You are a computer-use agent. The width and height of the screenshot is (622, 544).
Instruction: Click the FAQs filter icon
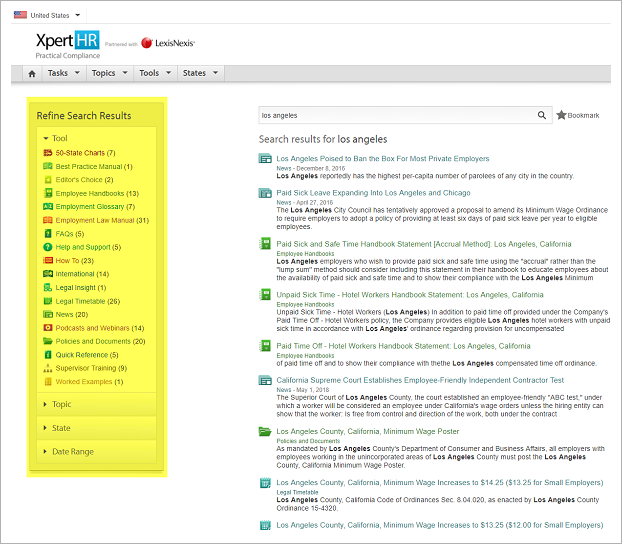[47, 233]
